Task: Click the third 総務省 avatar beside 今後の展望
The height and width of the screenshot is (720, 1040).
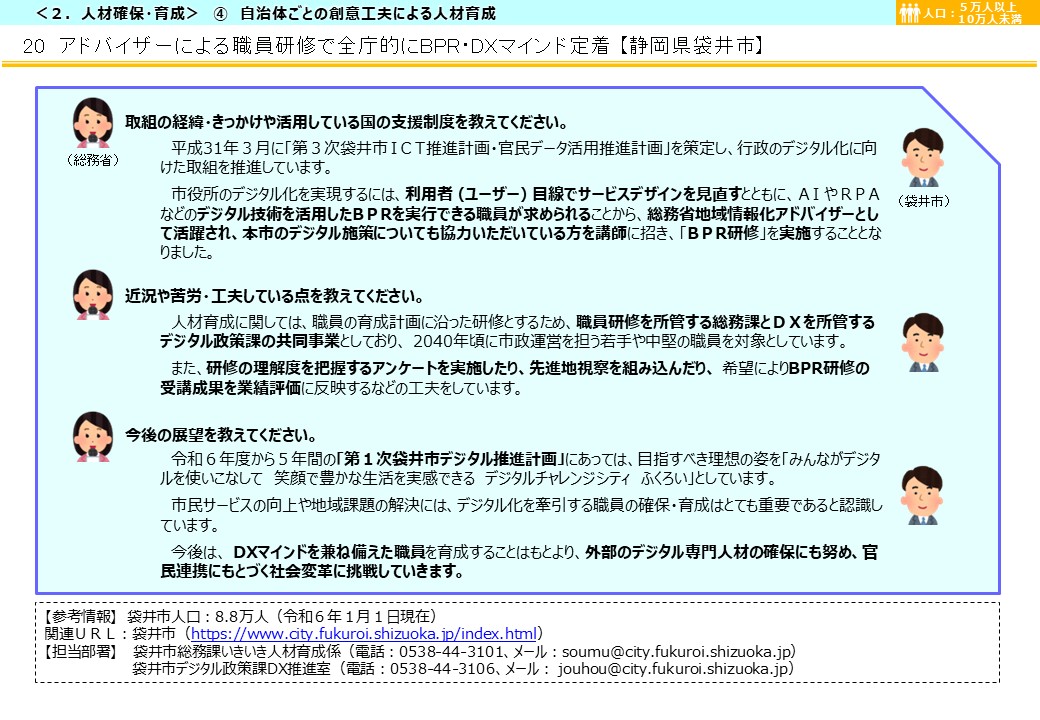Action: point(94,437)
